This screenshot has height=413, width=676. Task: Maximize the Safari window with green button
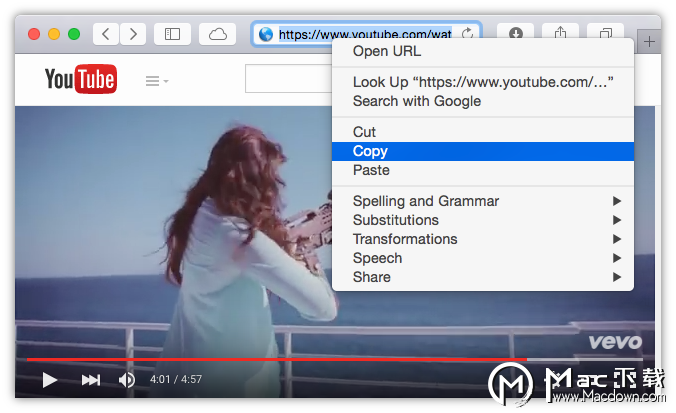coord(74,34)
